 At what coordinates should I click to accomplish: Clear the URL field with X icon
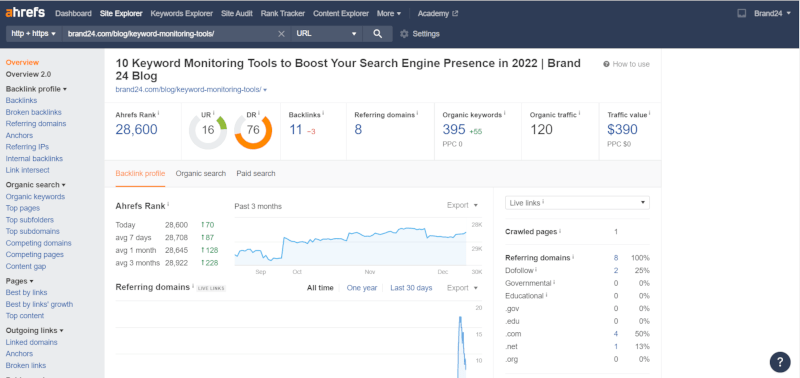pos(281,34)
